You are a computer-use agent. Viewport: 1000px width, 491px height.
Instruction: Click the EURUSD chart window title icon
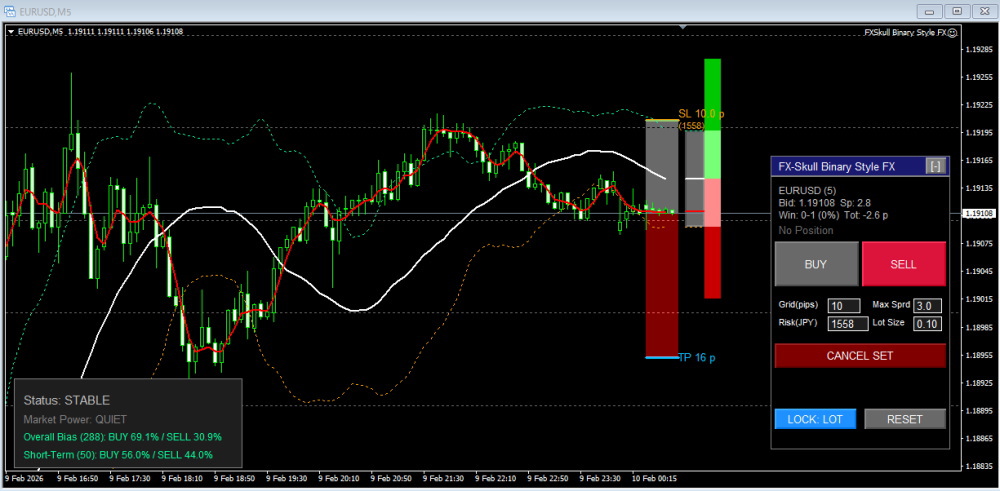point(11,11)
